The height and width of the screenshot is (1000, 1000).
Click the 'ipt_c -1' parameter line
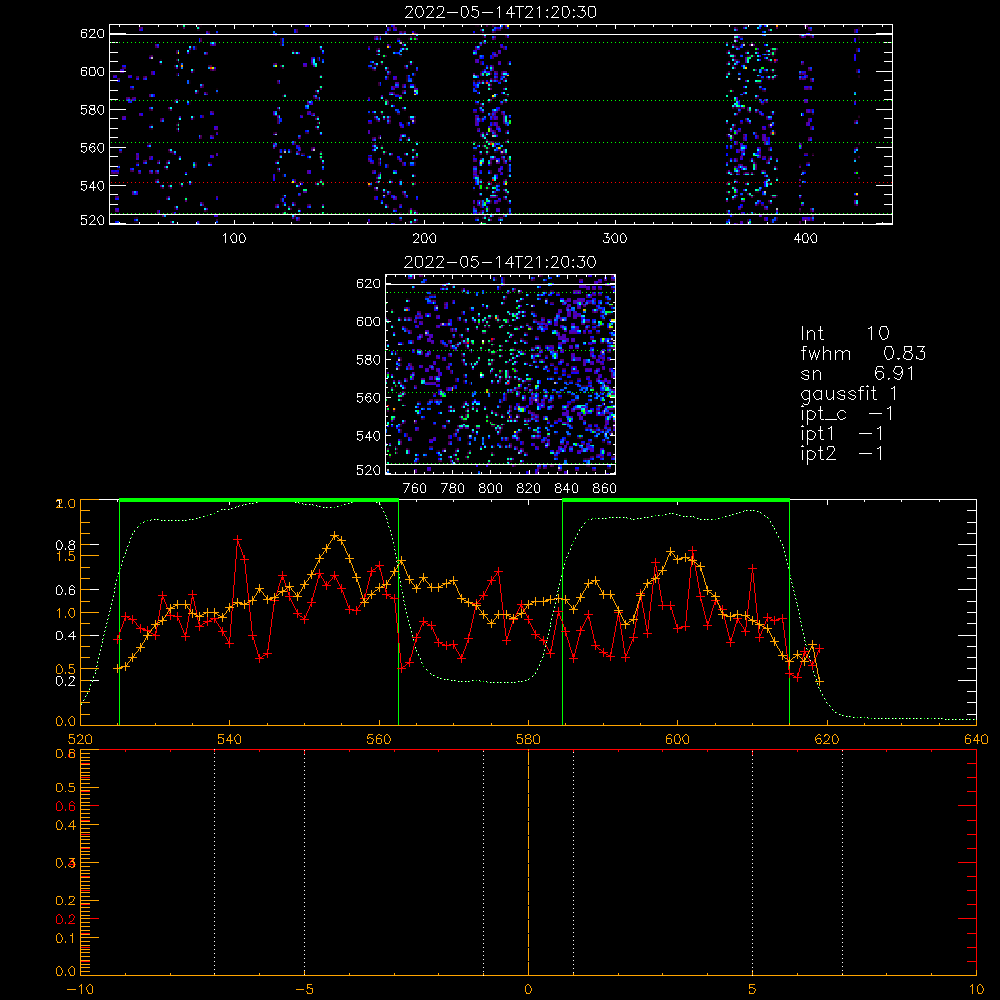tap(847, 414)
